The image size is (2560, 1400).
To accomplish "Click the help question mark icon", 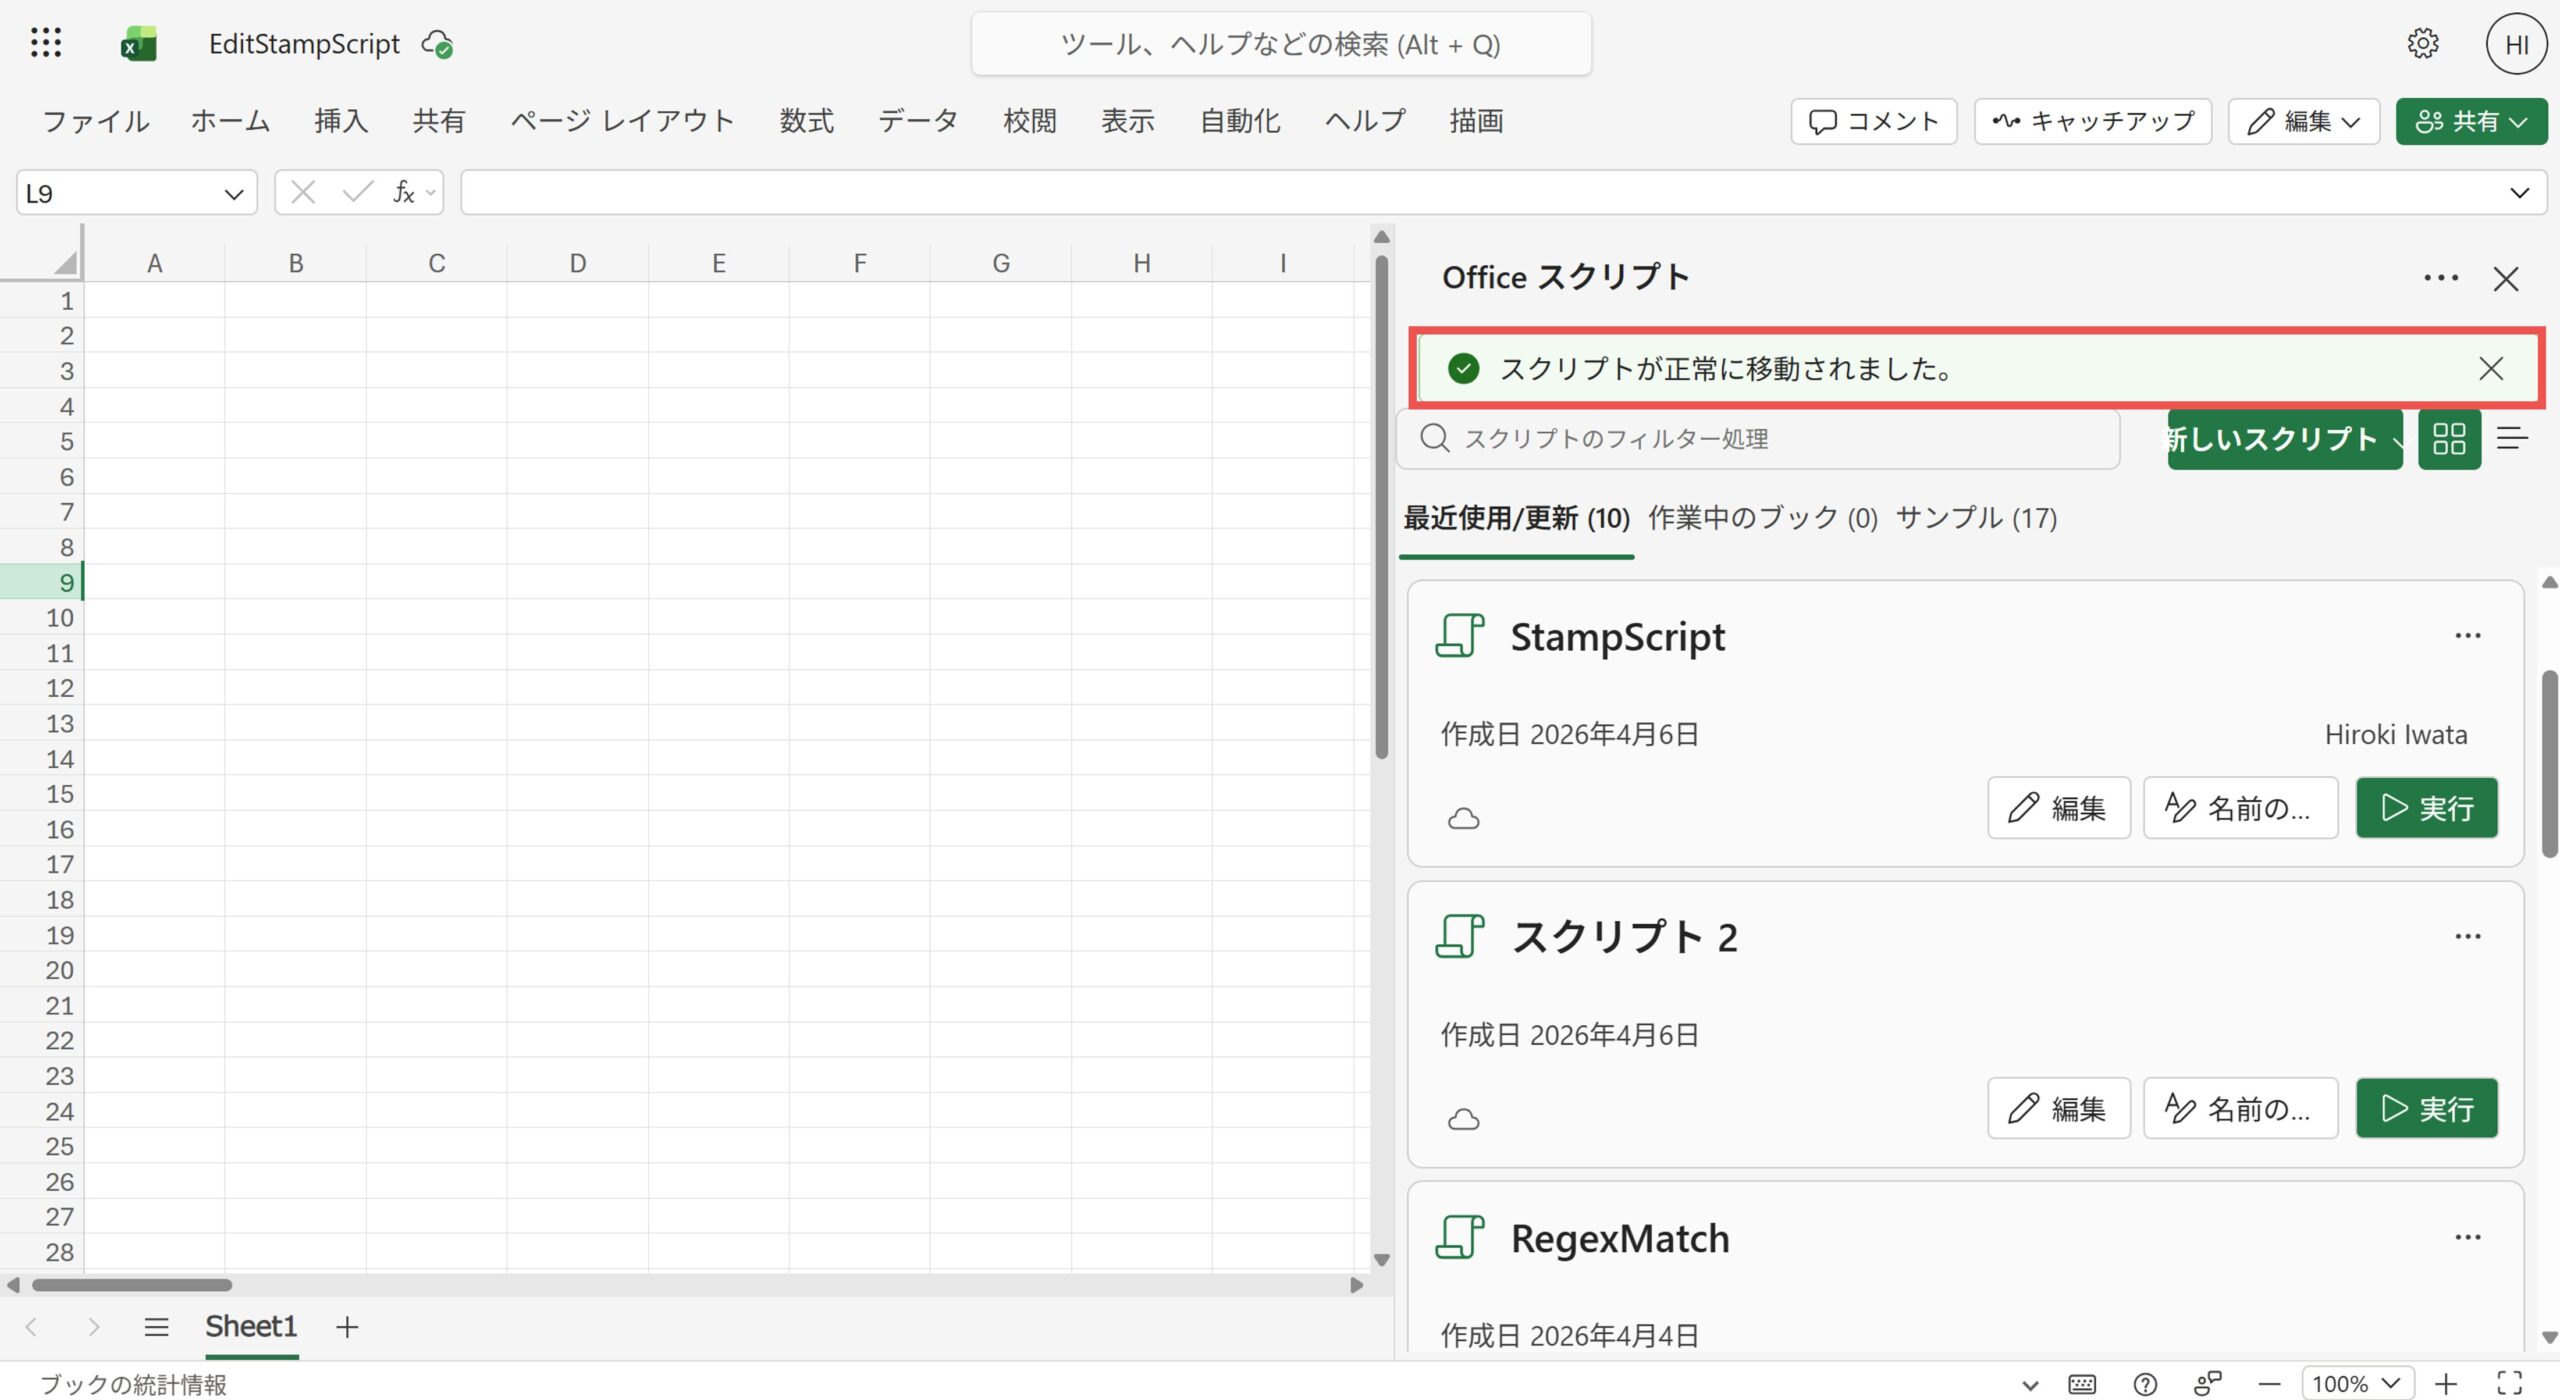I will coord(2144,1384).
